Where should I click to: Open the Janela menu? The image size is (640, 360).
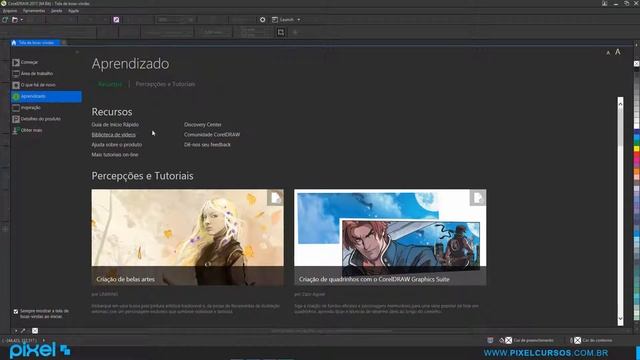click(56, 11)
